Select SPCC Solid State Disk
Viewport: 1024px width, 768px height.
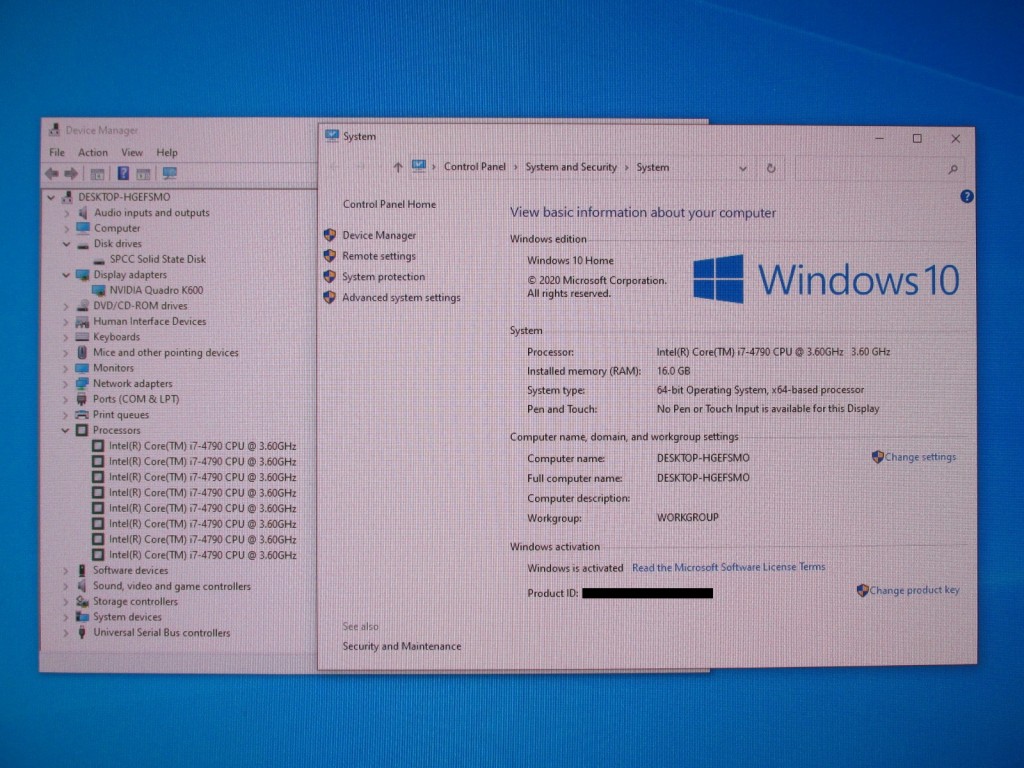(x=157, y=259)
